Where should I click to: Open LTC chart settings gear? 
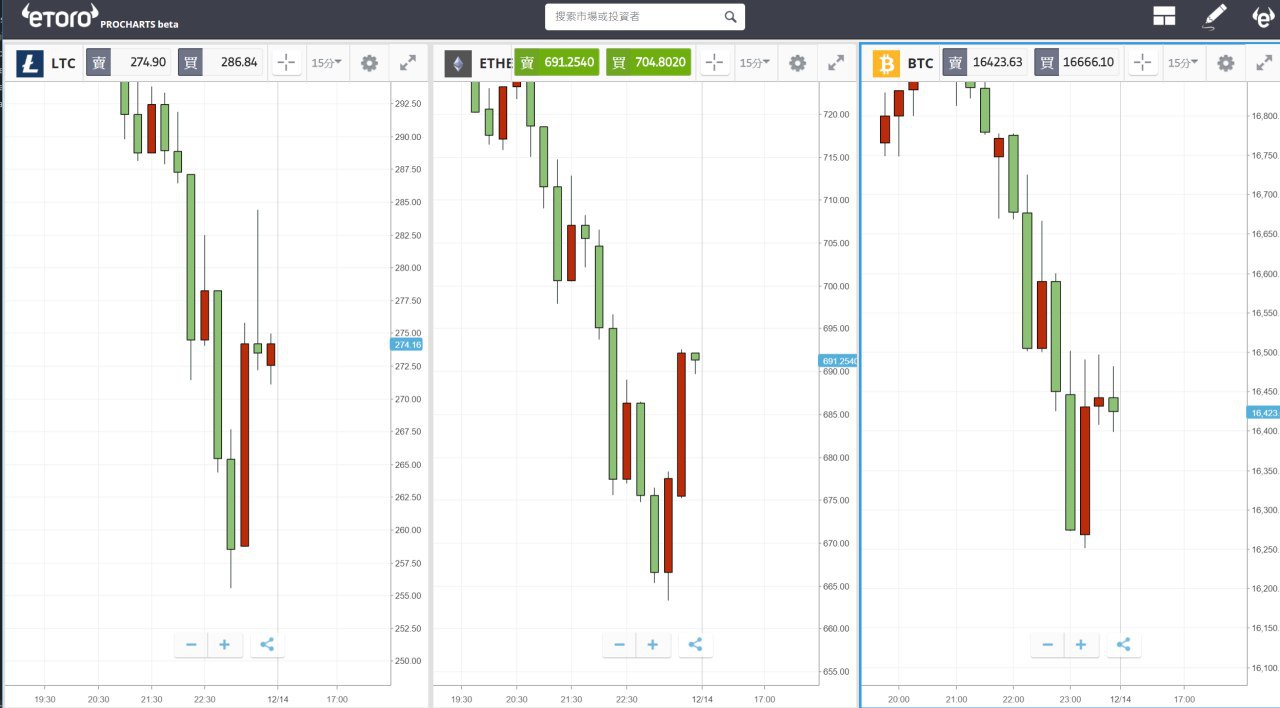369,63
